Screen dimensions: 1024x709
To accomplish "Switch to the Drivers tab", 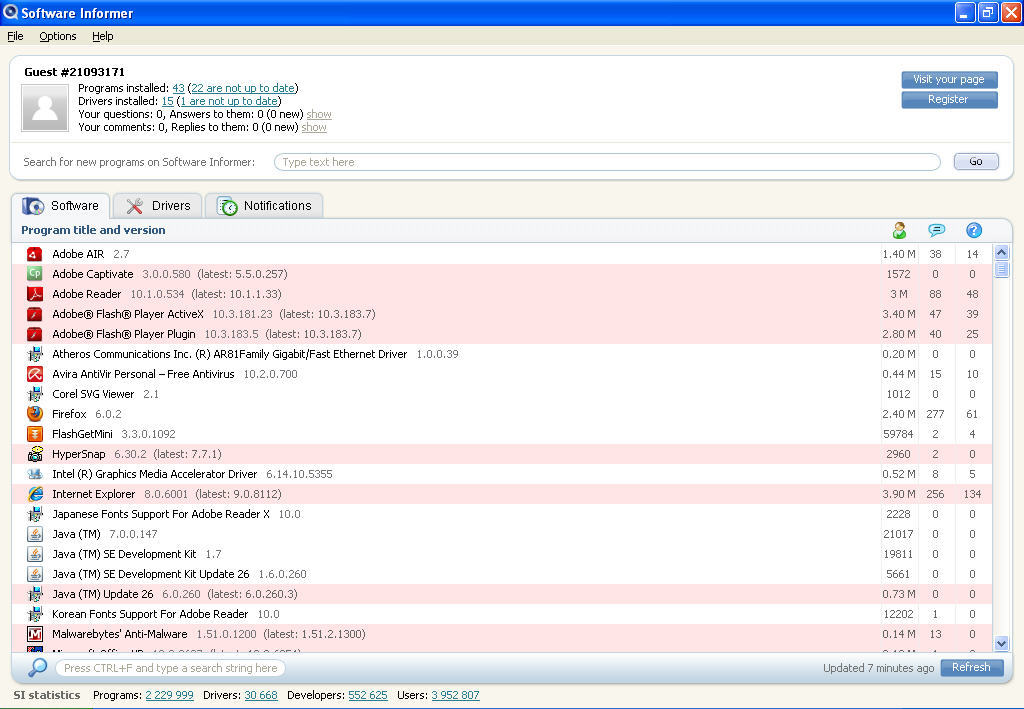I will [157, 206].
